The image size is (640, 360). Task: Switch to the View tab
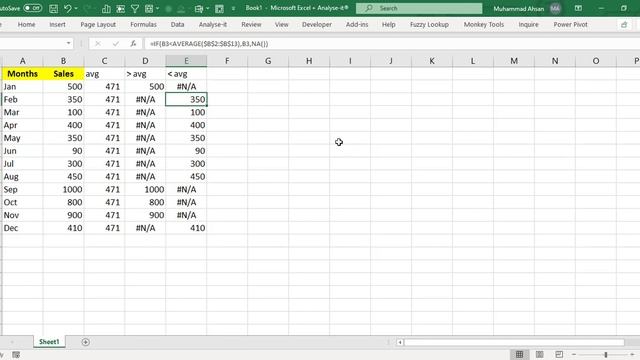(x=282, y=24)
